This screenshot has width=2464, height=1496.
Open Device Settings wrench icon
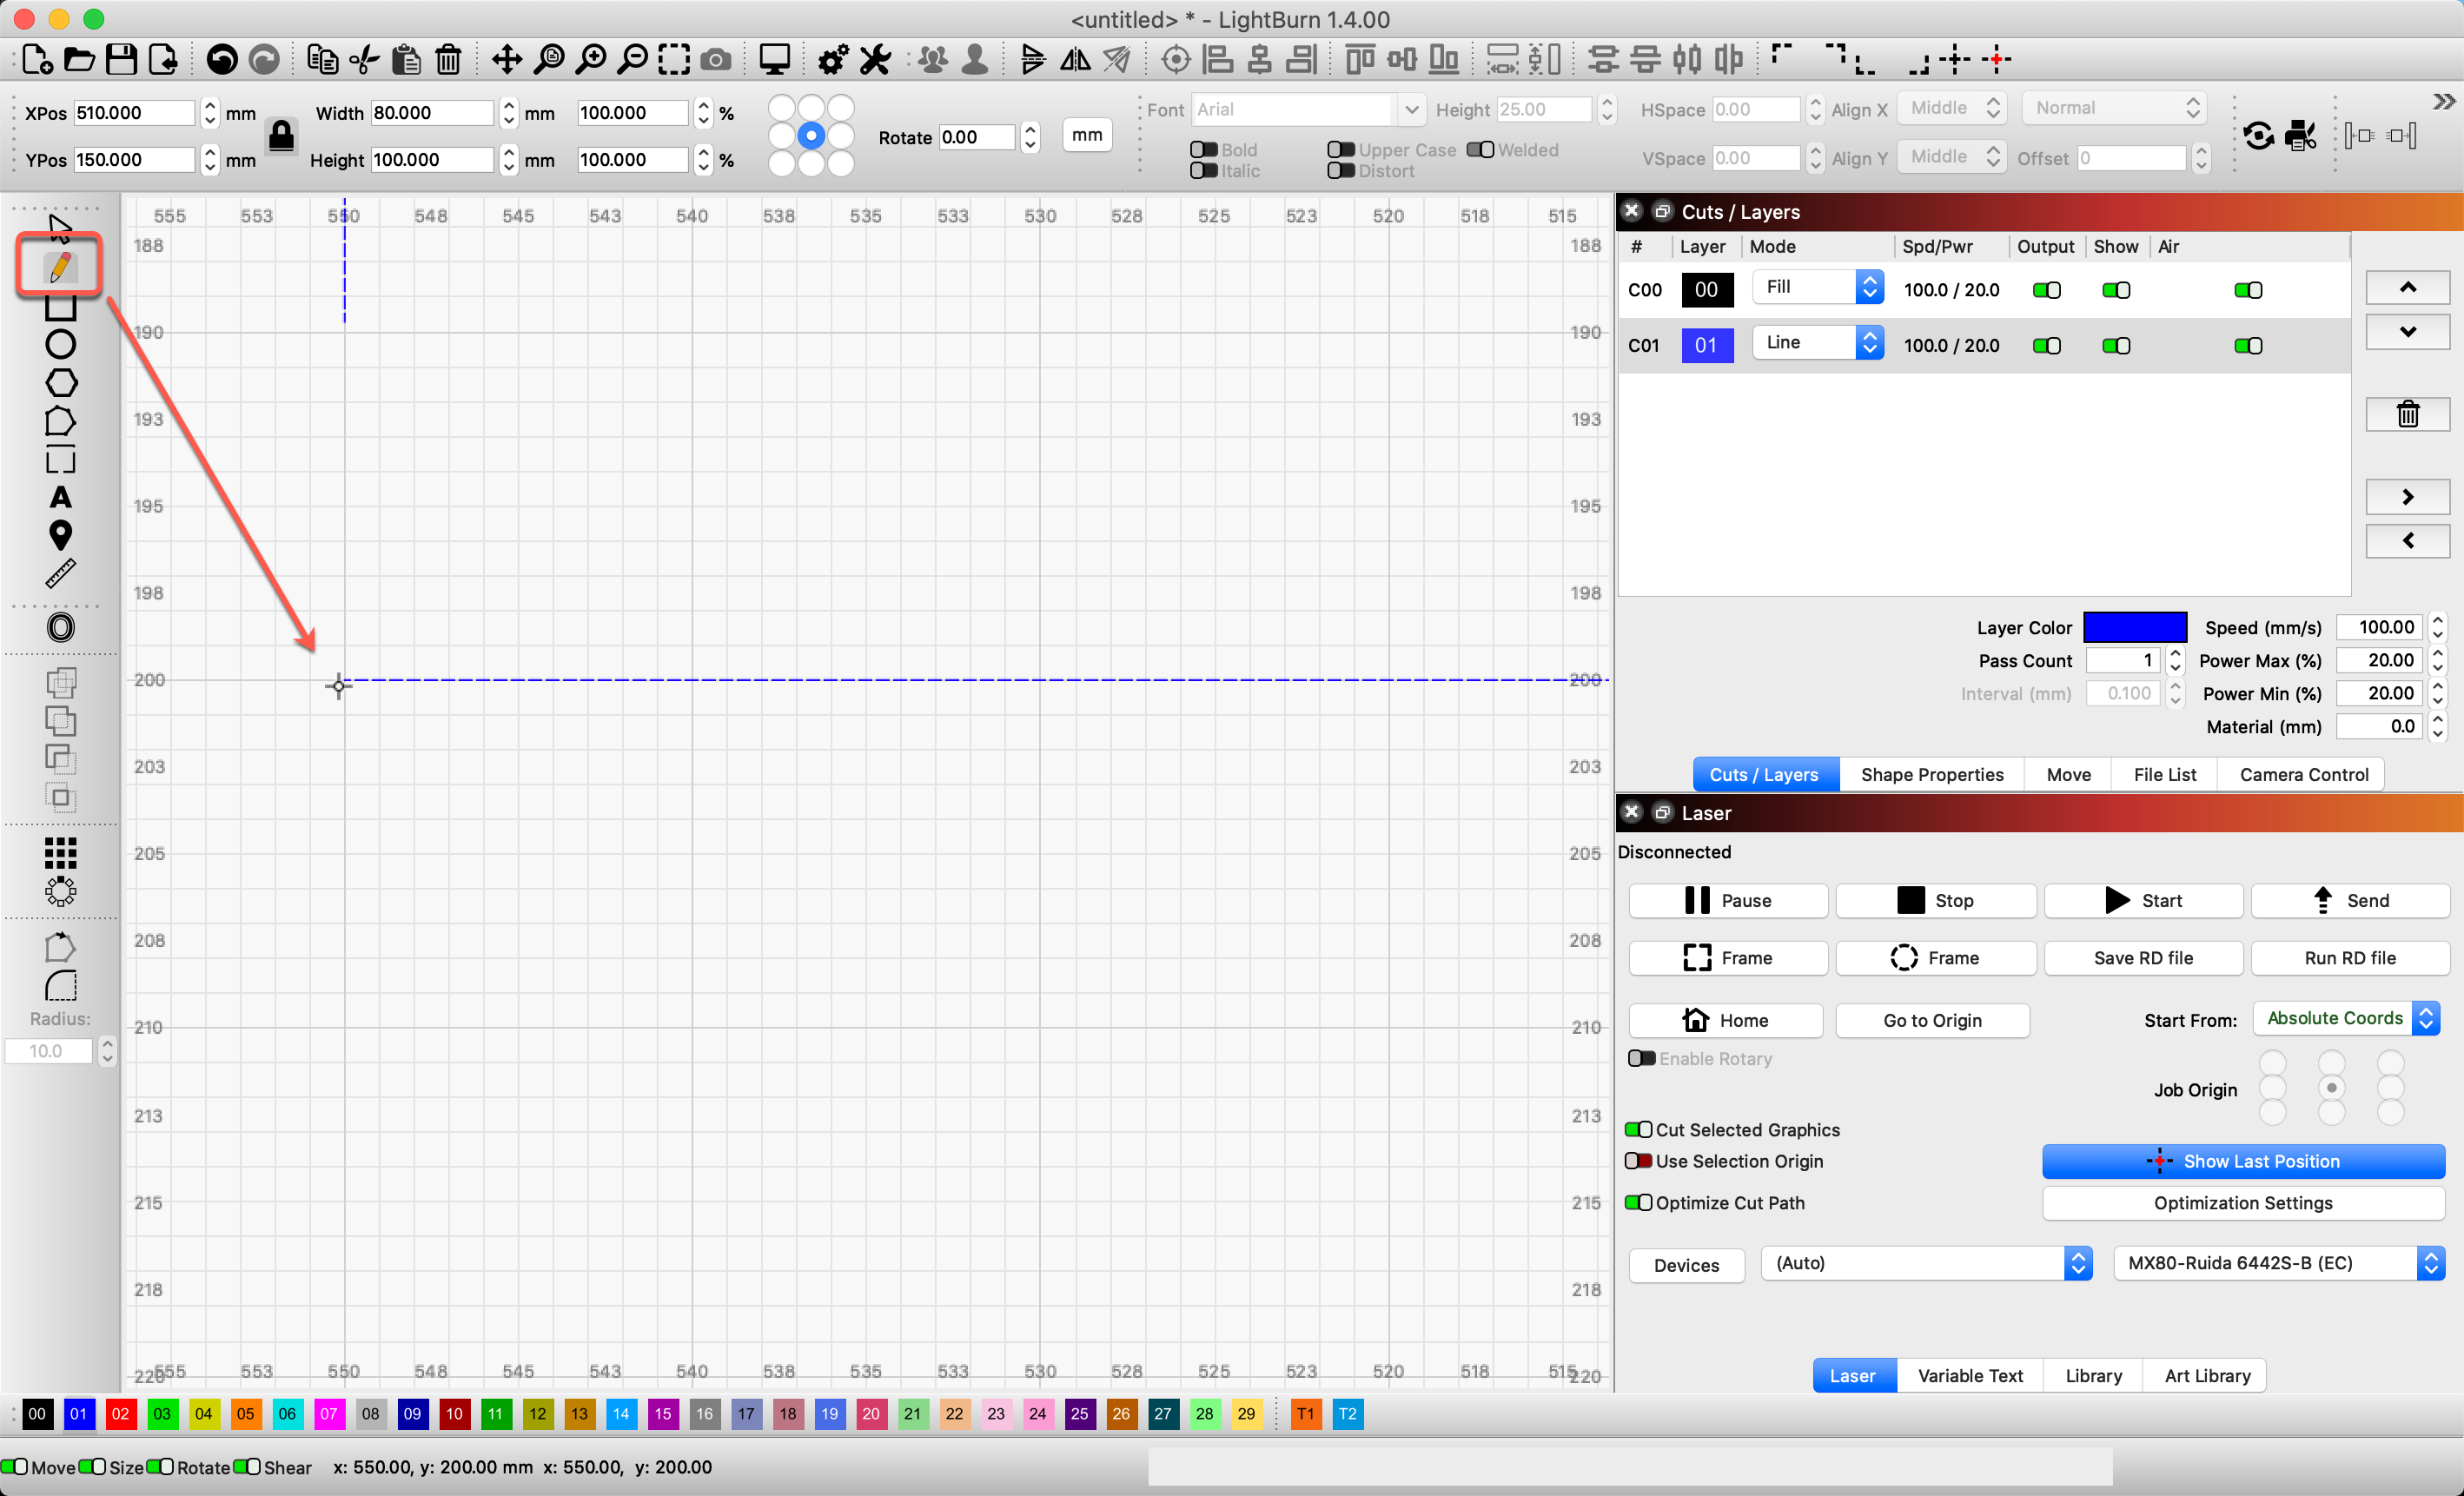875,60
